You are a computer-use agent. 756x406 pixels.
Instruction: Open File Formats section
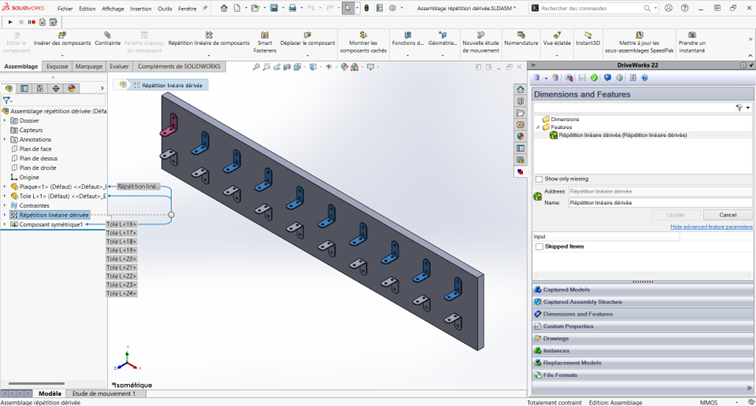(643, 375)
